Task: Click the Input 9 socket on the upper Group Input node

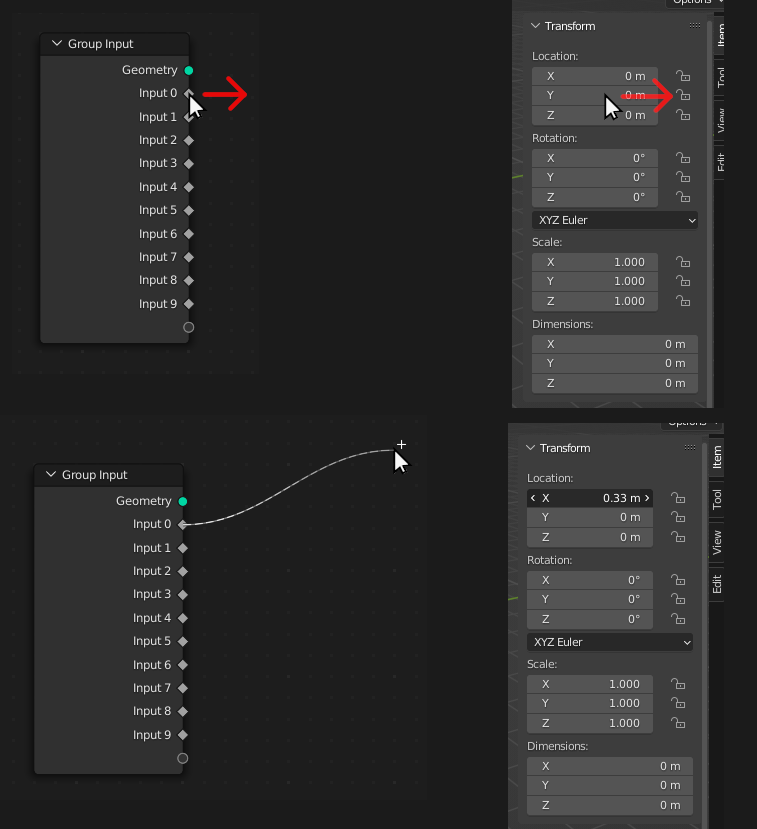Action: pyautogui.click(x=189, y=304)
